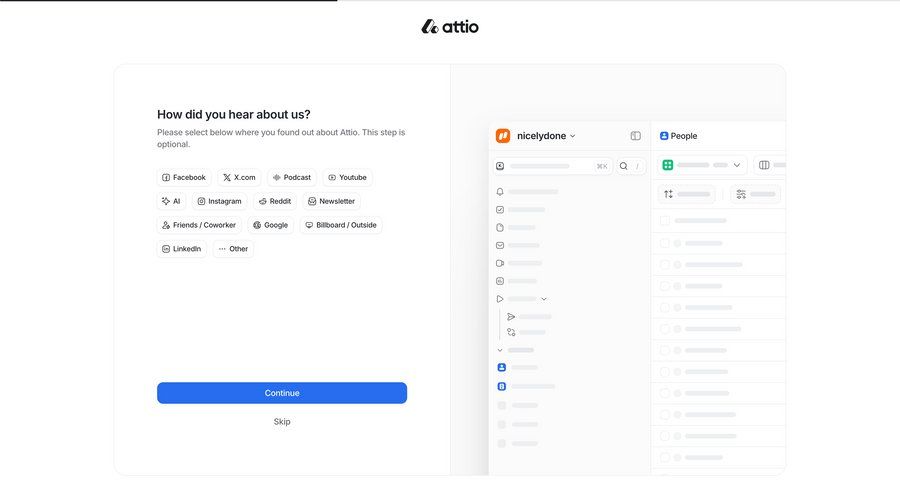Screen dimensions: 900x484
Task: Click the orange nicelydone workspace icon
Action: point(503,136)
